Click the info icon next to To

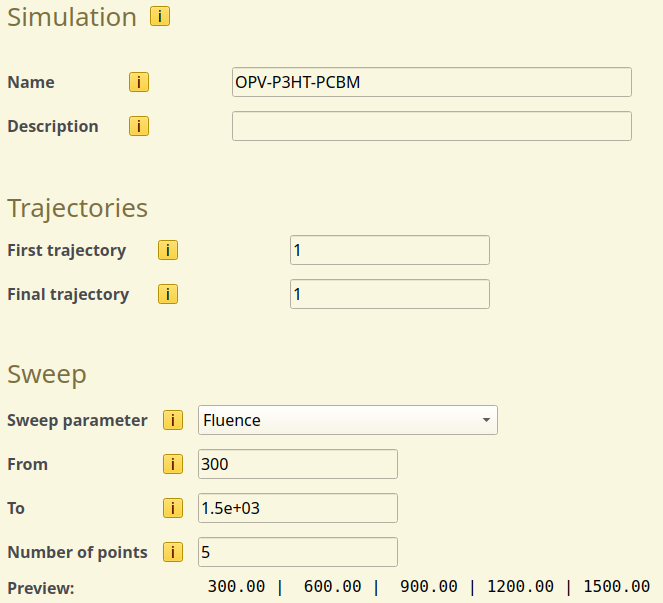[173, 508]
